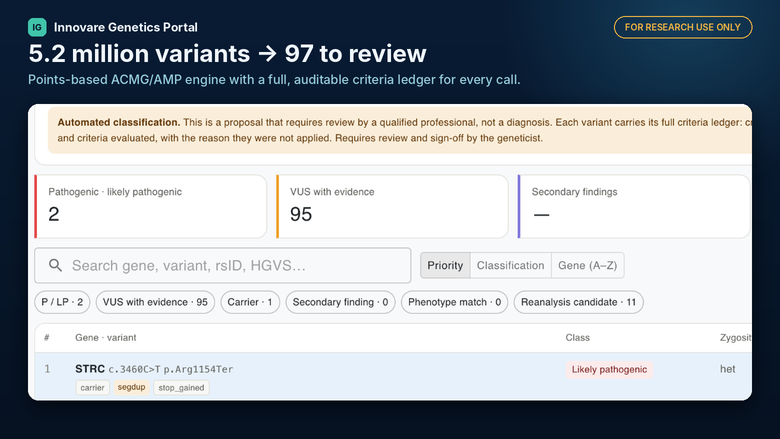Focus the gene and variant search field
This screenshot has height=439, width=780.
click(x=223, y=265)
